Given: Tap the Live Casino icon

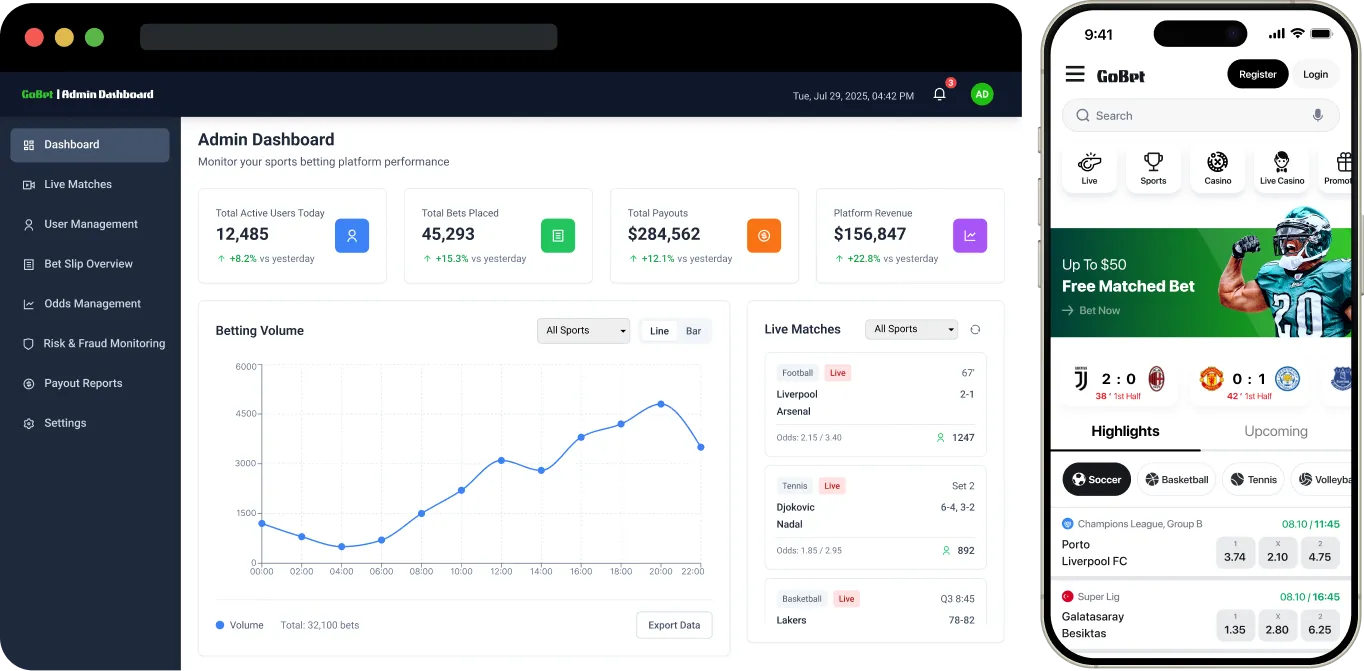Looking at the screenshot, I should 1281,165.
